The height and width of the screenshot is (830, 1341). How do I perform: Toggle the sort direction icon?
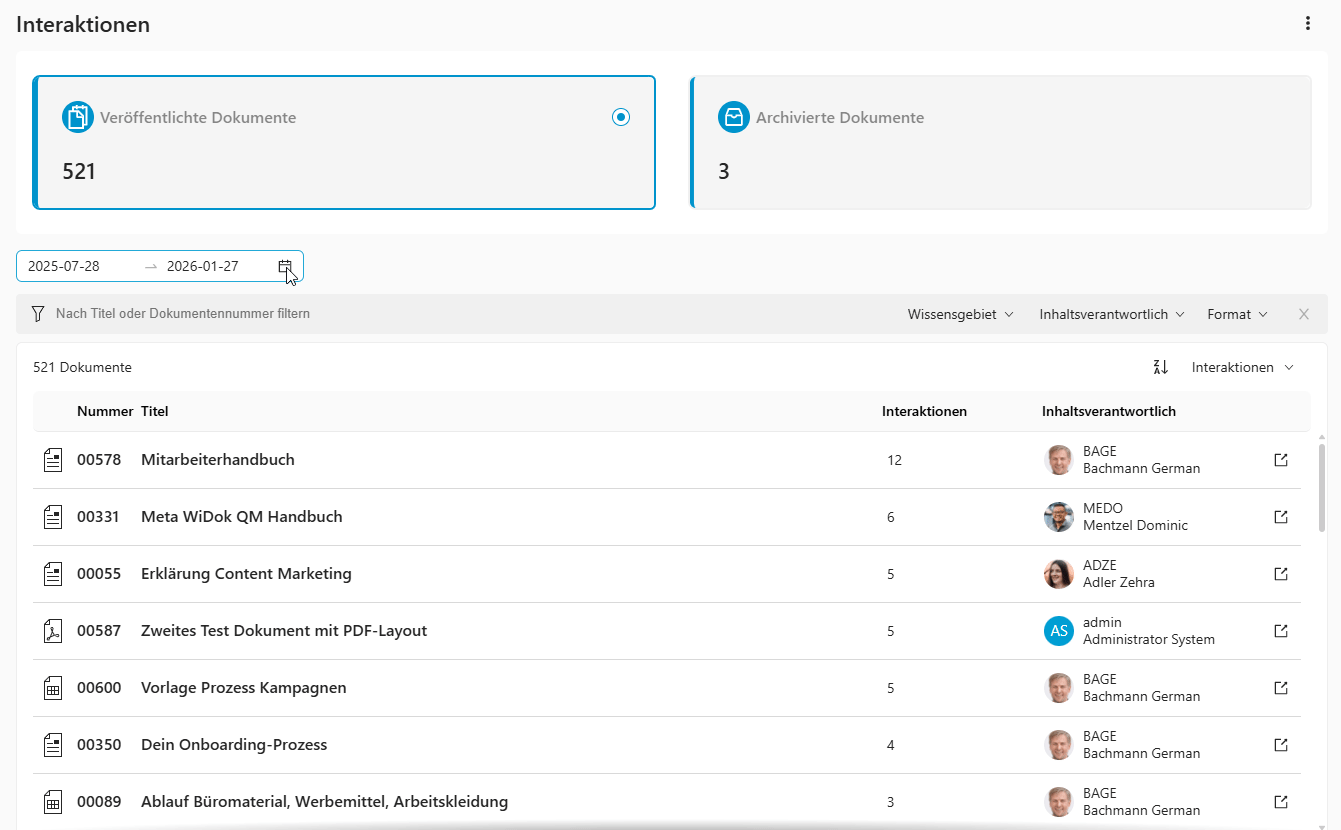click(x=1160, y=368)
